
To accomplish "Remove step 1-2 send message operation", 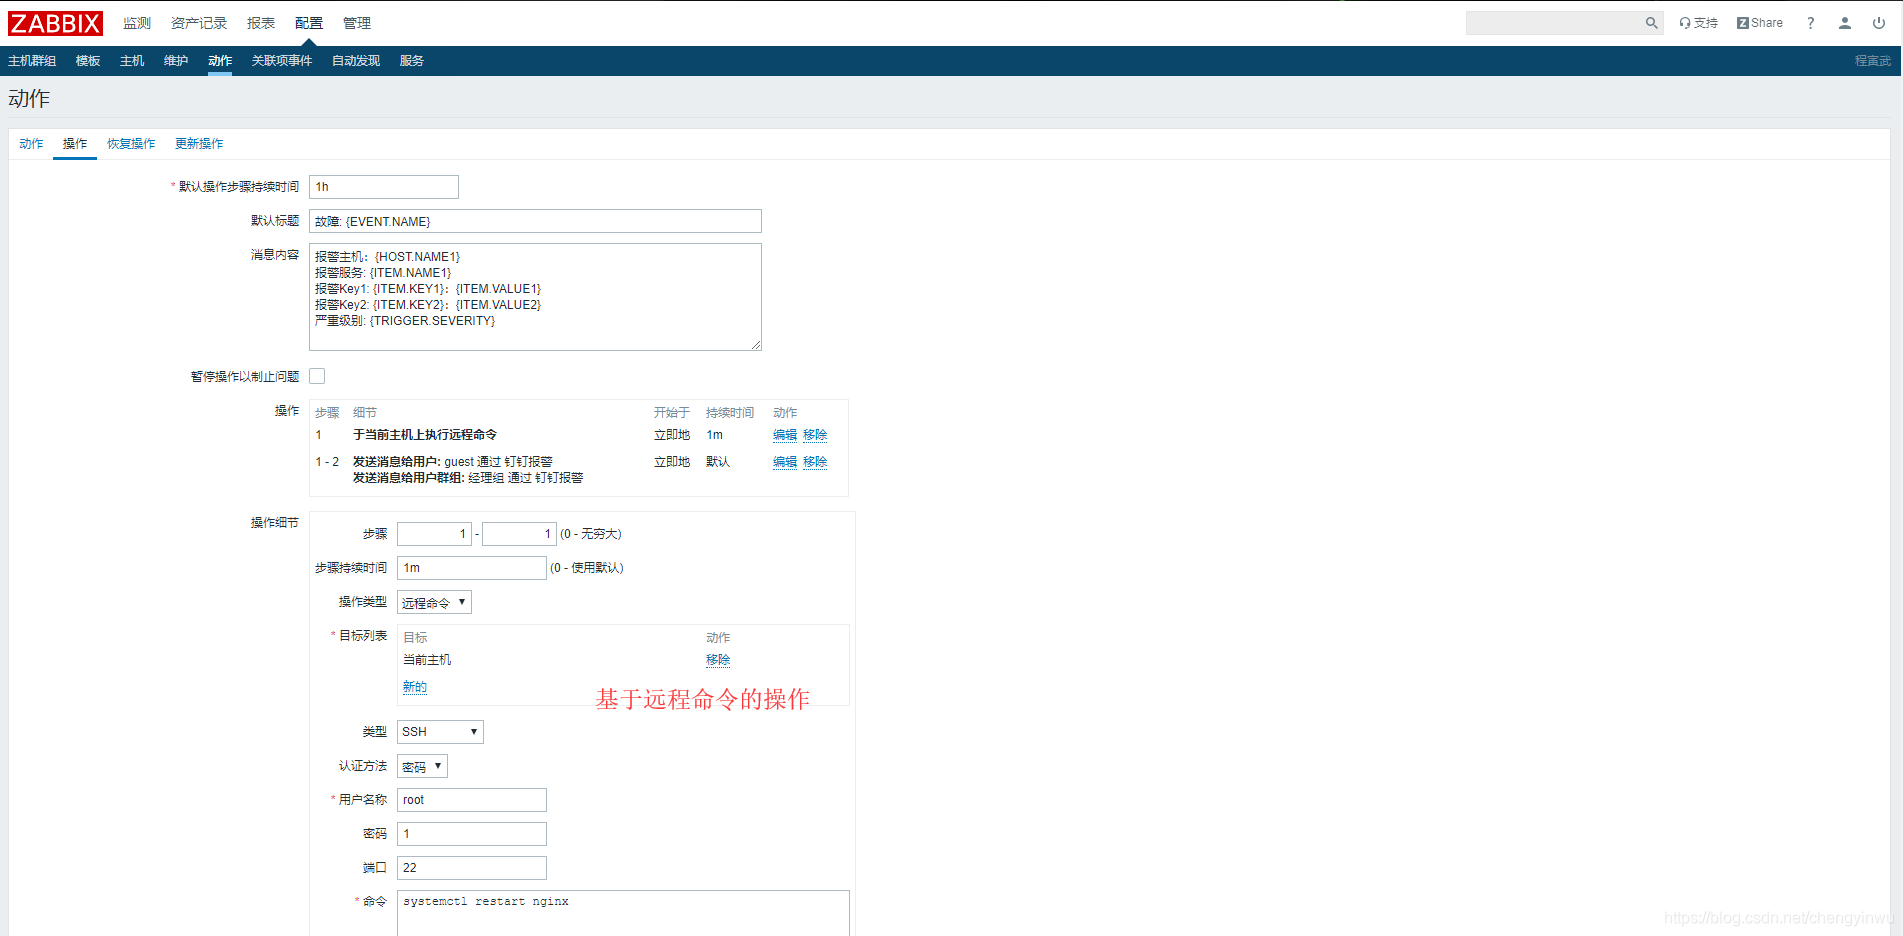I will (x=815, y=462).
